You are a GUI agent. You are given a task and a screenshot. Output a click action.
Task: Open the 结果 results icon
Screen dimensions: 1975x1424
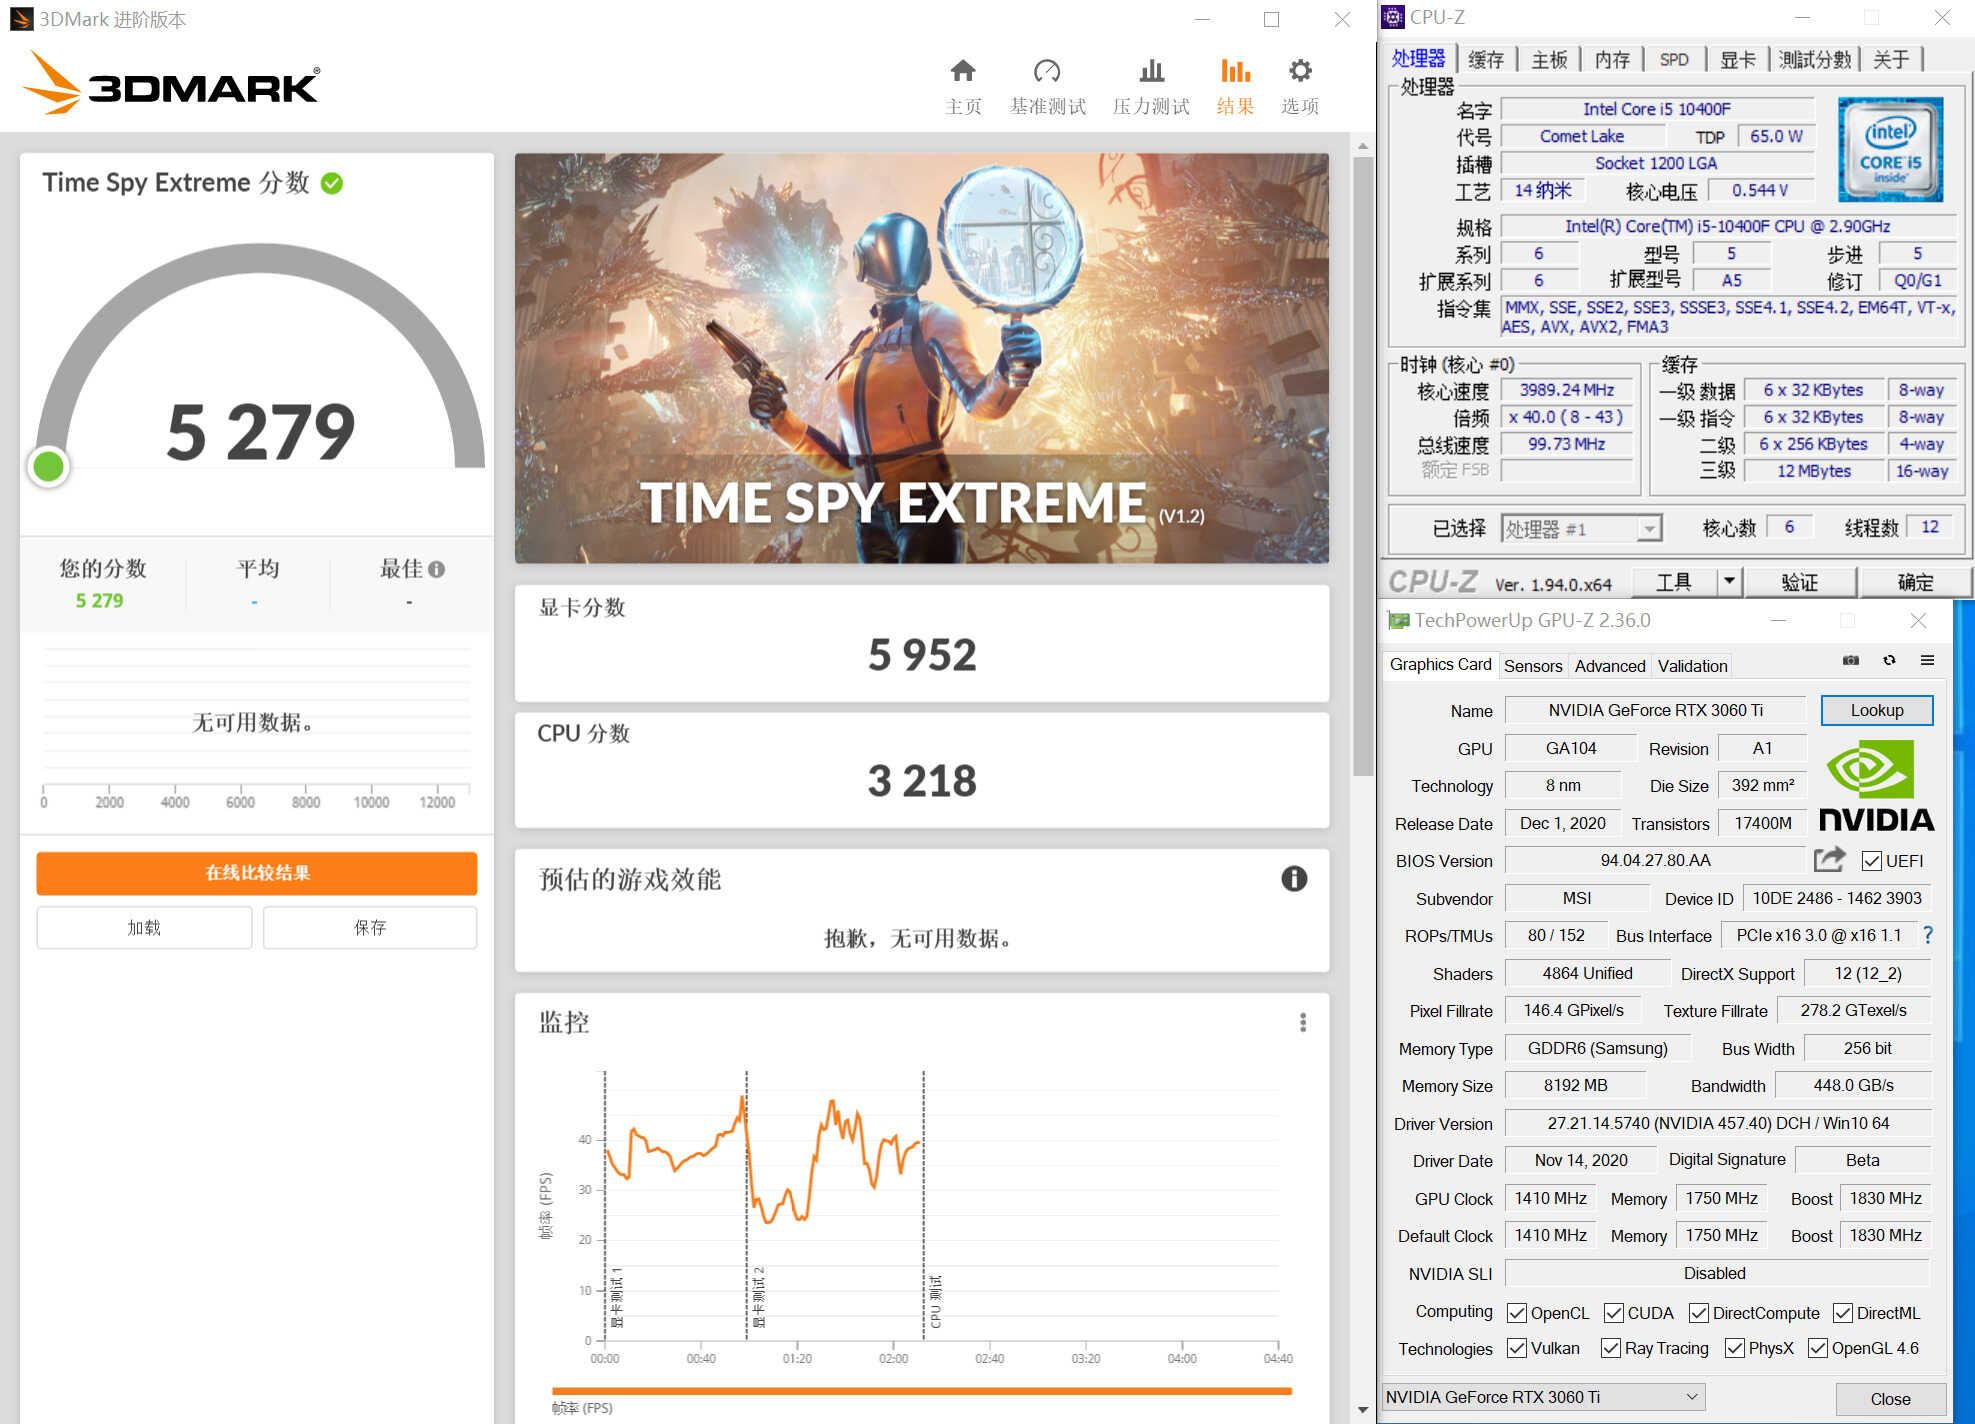[x=1235, y=71]
